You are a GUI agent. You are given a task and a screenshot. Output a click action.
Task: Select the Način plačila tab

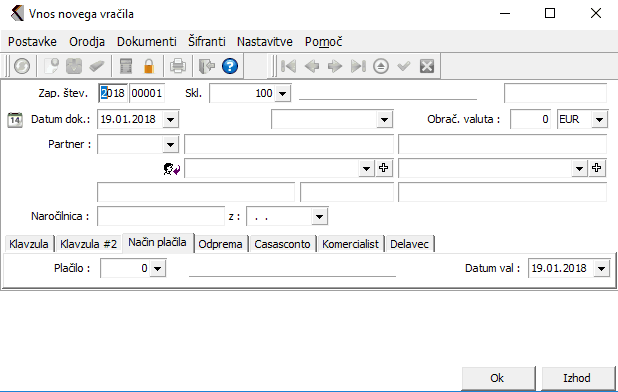coord(158,243)
